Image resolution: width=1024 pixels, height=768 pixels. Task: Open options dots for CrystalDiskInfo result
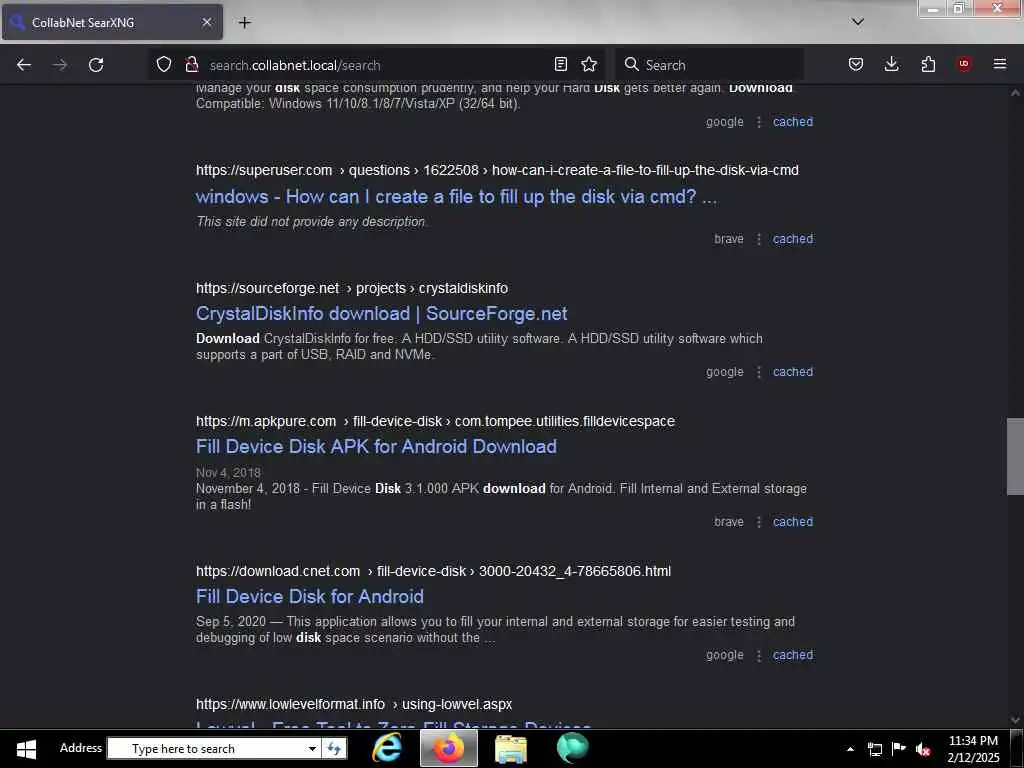pos(759,372)
